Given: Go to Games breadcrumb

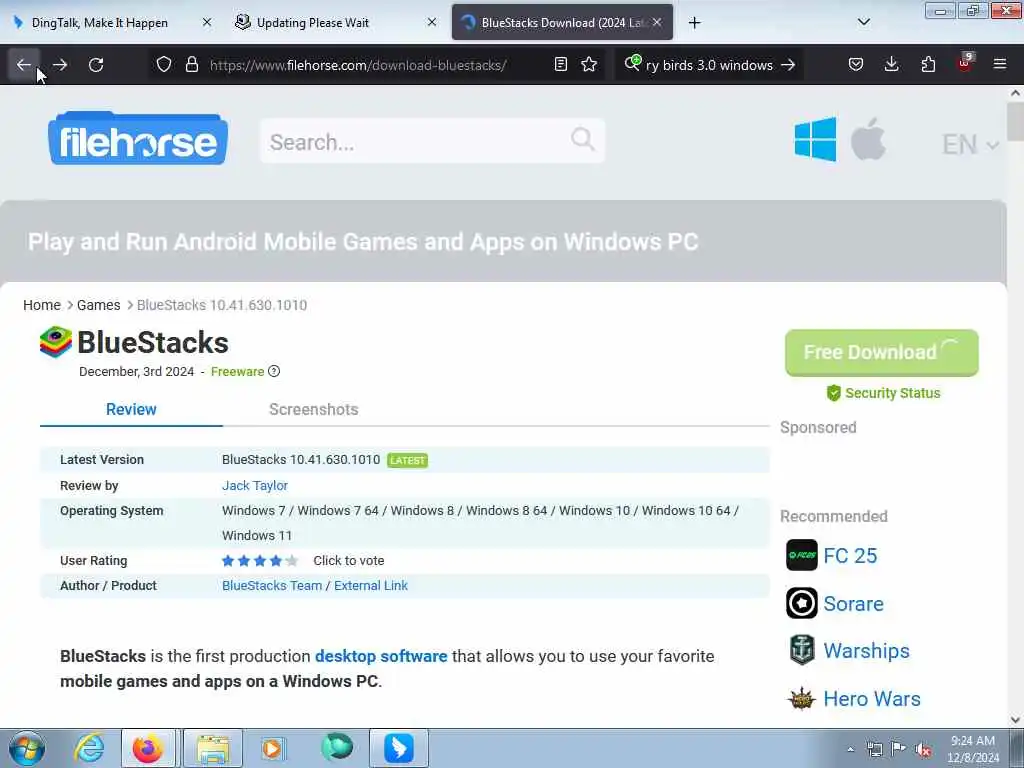Looking at the screenshot, I should (x=99, y=305).
